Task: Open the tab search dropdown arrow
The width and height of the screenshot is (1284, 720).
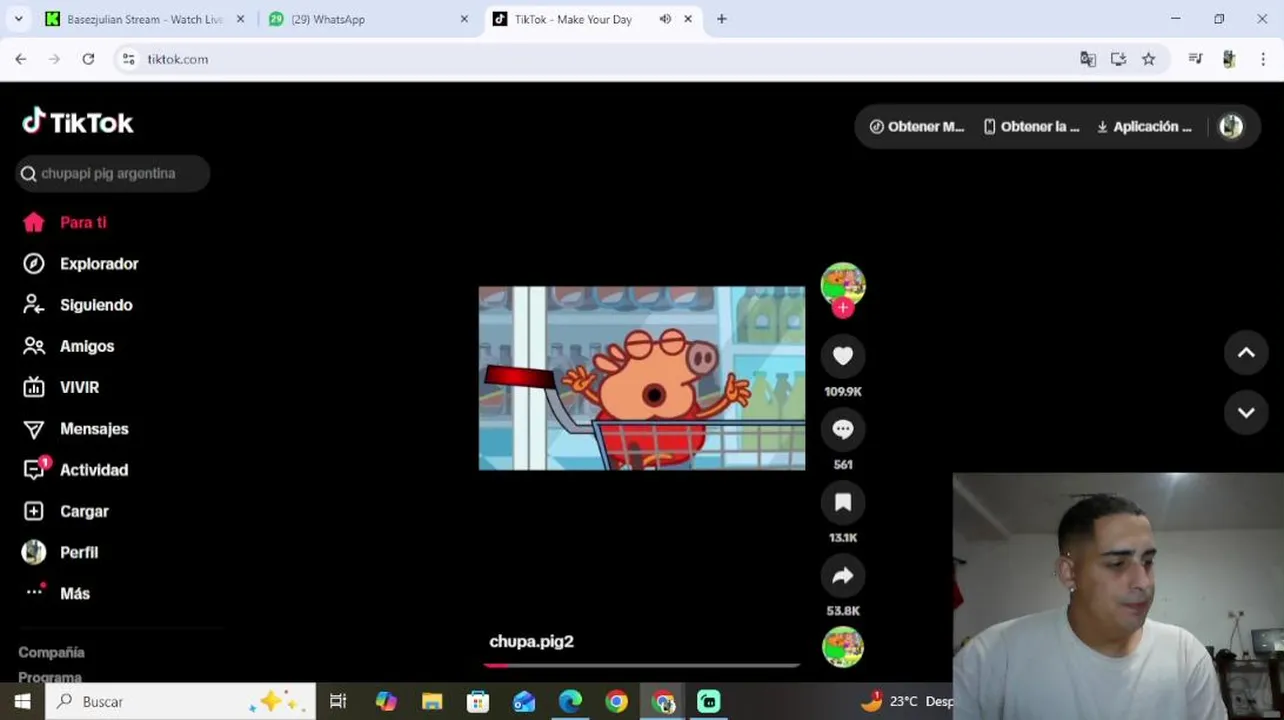Action: click(18, 19)
